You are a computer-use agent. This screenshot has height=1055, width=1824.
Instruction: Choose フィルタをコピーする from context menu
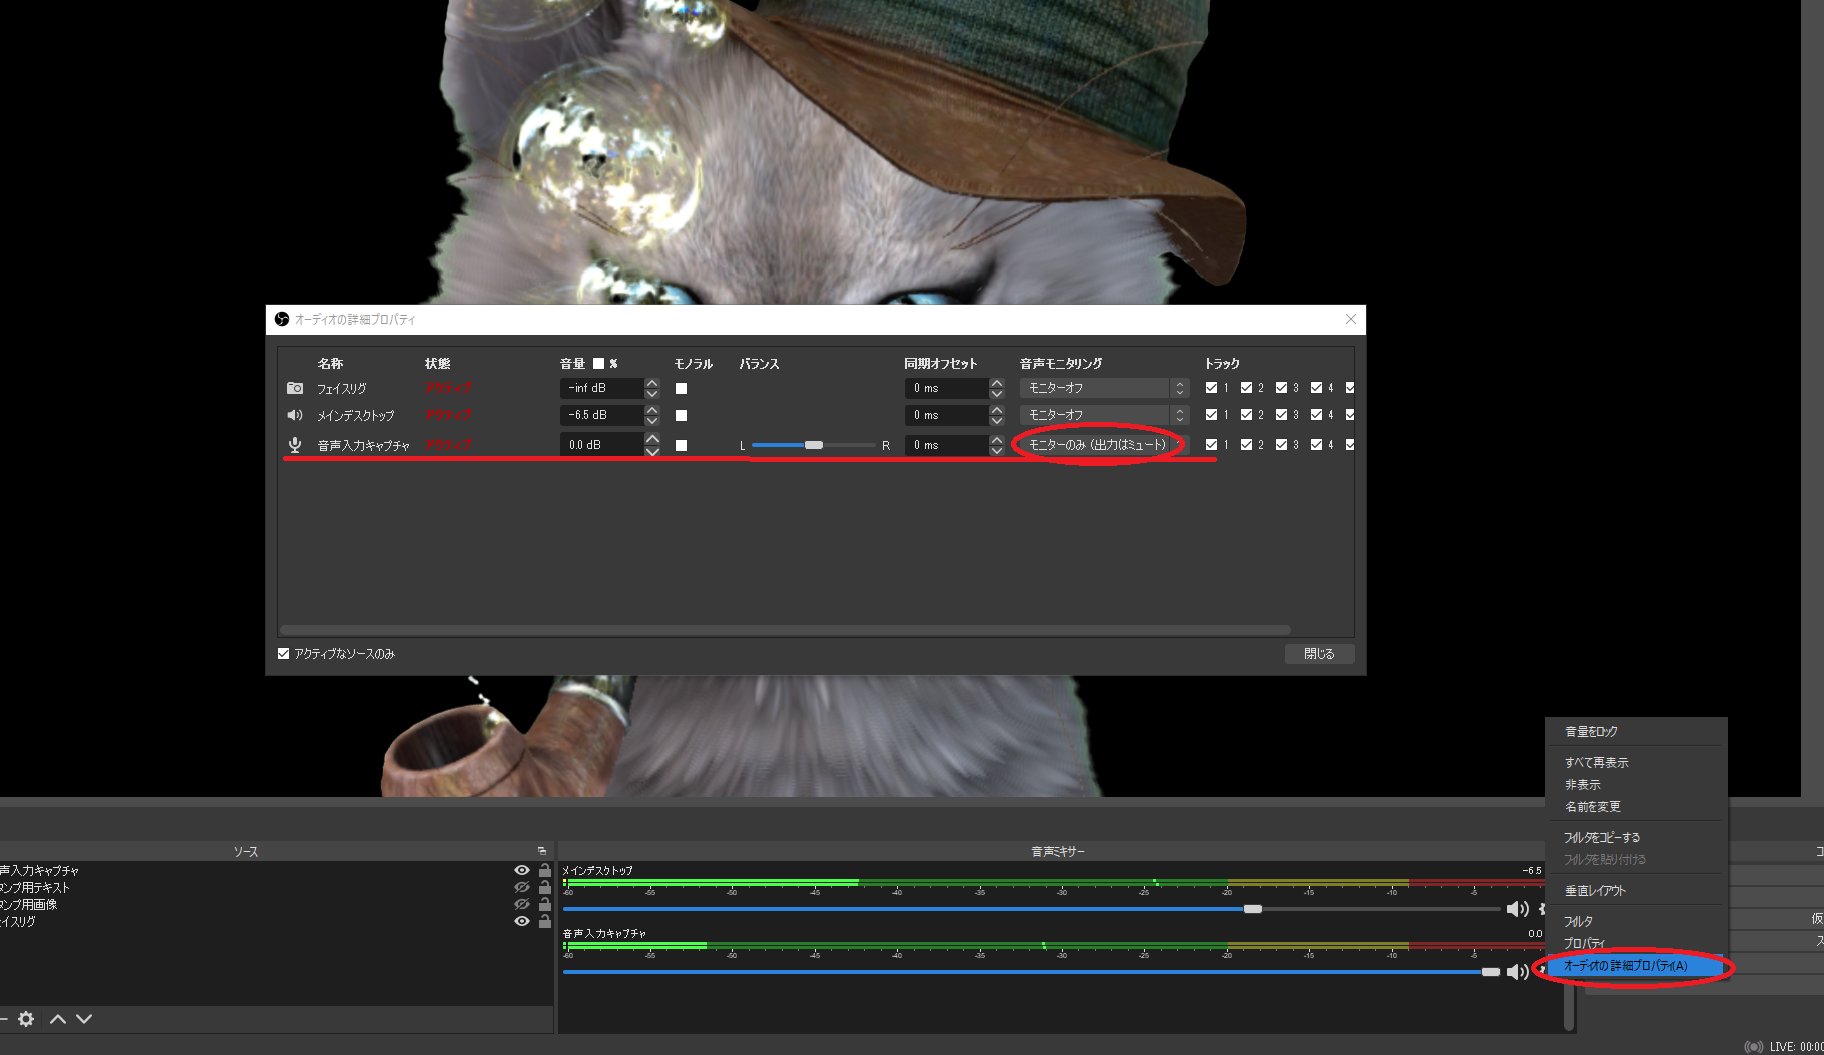coord(1636,838)
